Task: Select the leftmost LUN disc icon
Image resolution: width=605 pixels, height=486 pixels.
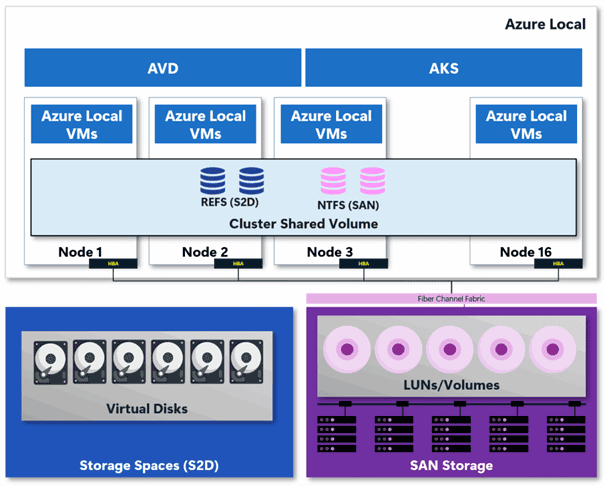Action: point(345,350)
